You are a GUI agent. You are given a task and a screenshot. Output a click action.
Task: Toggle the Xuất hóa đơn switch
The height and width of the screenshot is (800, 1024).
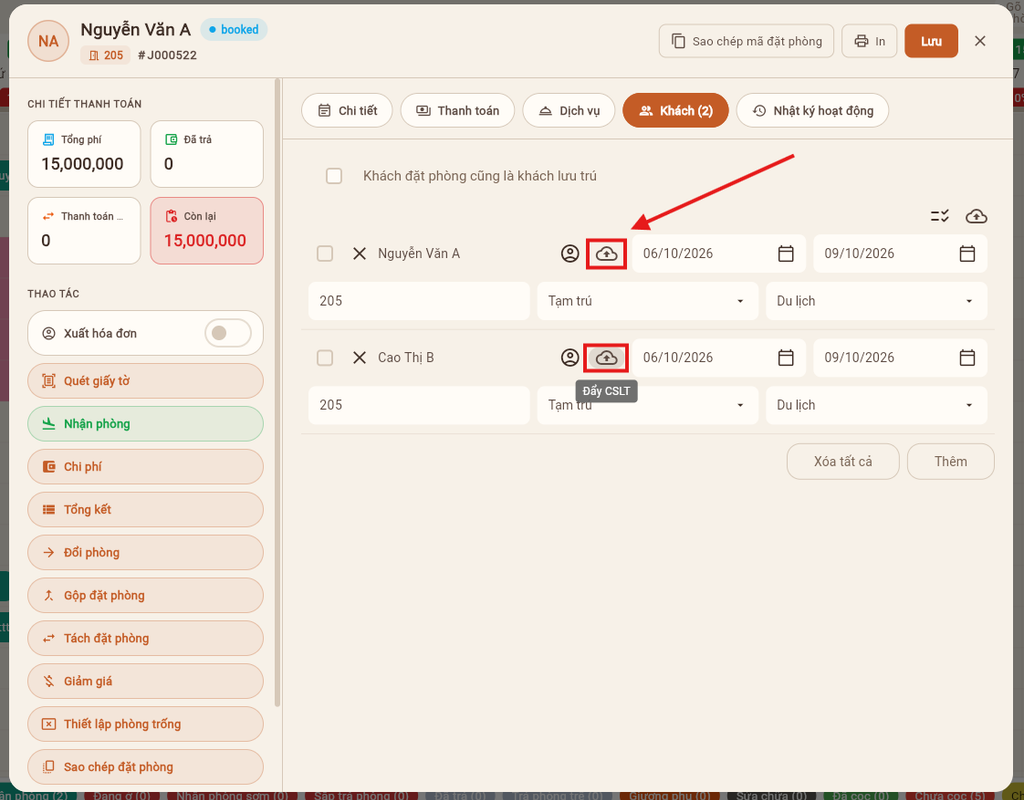pyautogui.click(x=227, y=333)
